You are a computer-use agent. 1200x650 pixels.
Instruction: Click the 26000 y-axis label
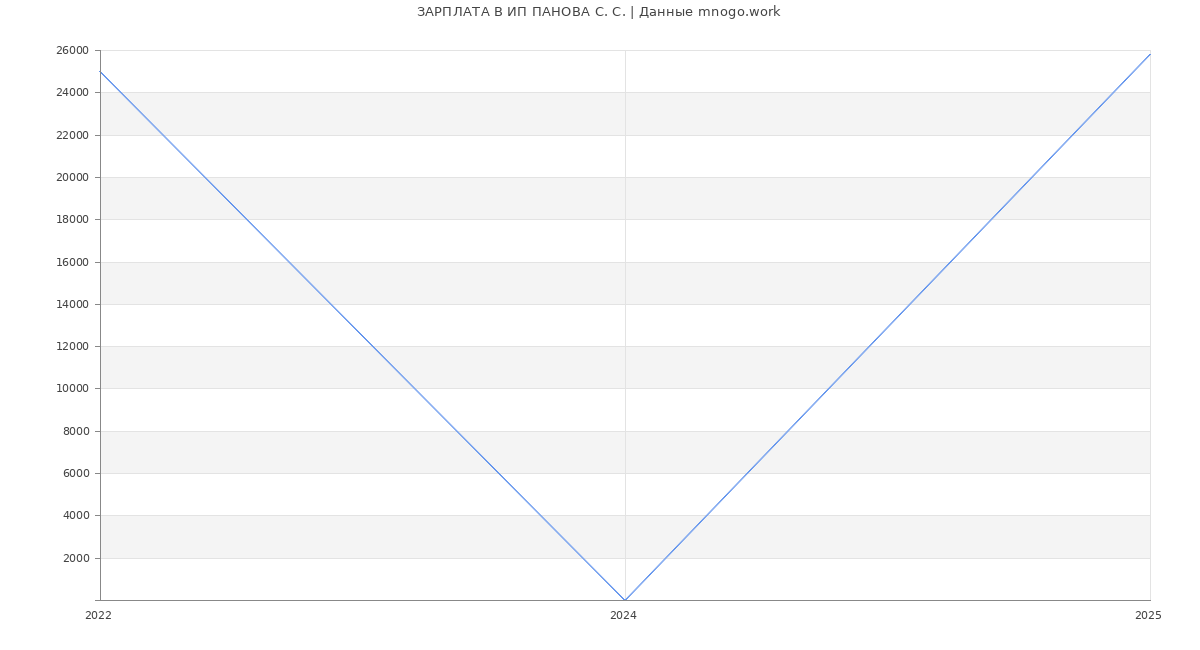pos(72,50)
